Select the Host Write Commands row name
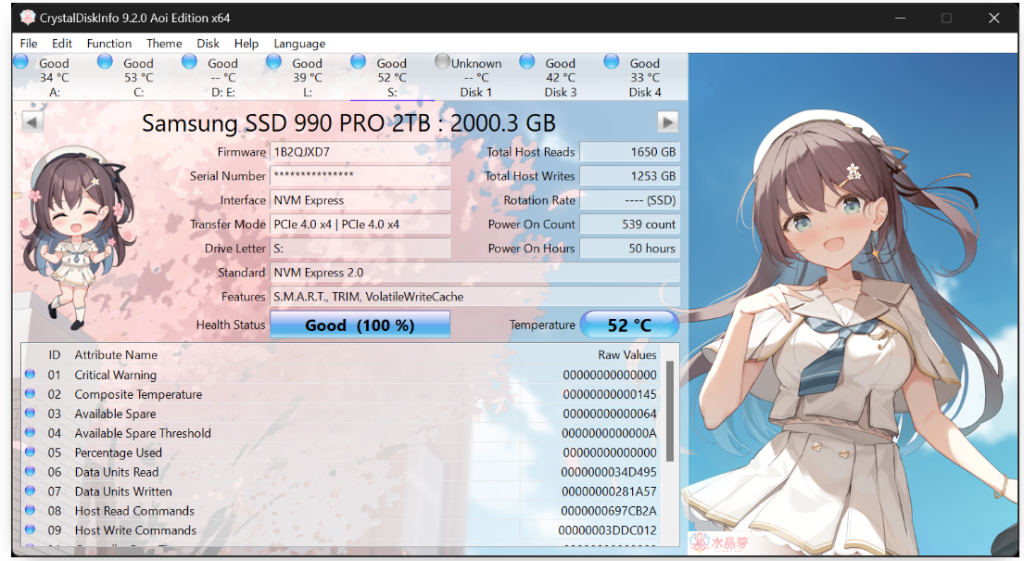The height and width of the screenshot is (561, 1024). click(135, 530)
